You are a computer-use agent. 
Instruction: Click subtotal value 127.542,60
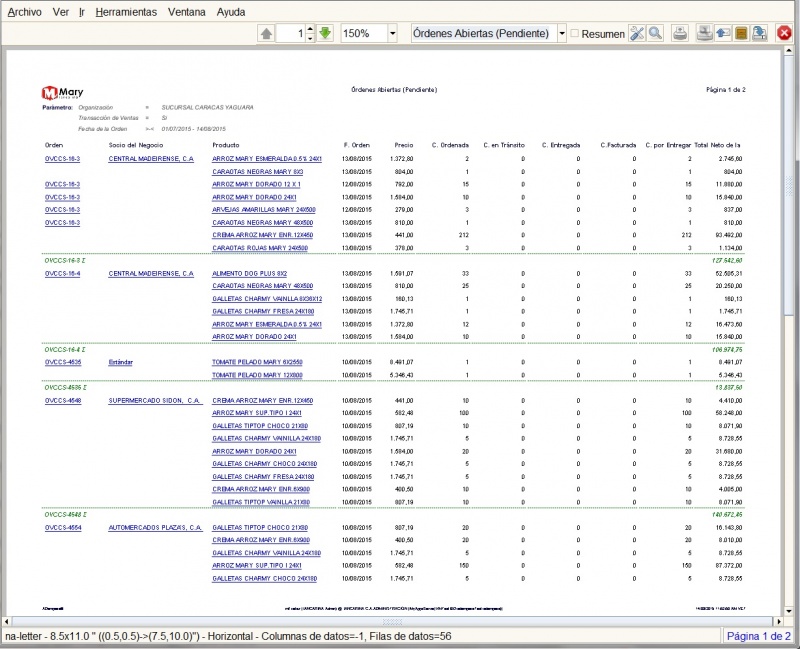[727, 261]
